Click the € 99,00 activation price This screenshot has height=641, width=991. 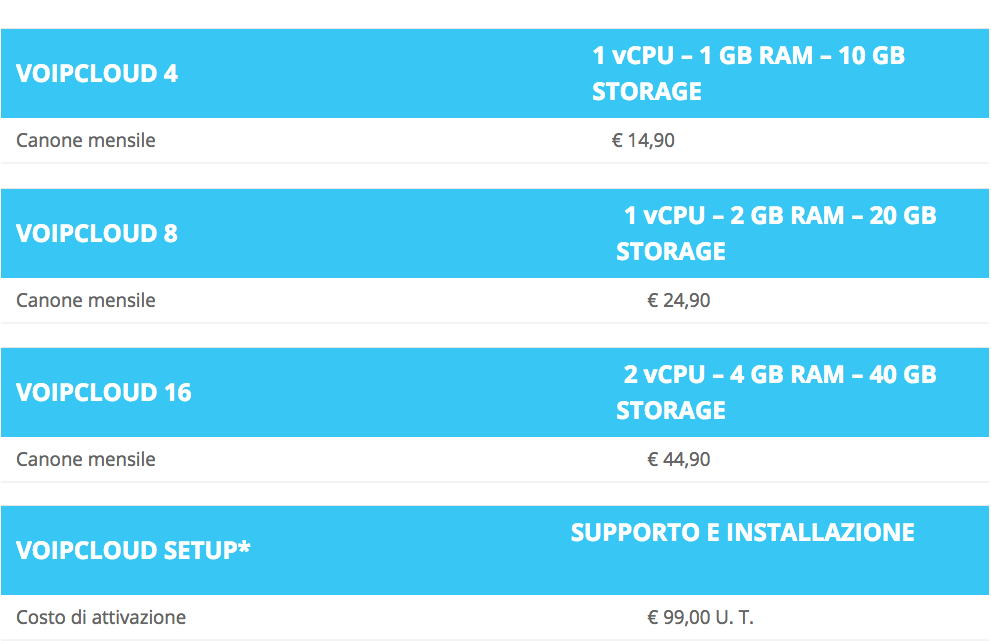(679, 617)
